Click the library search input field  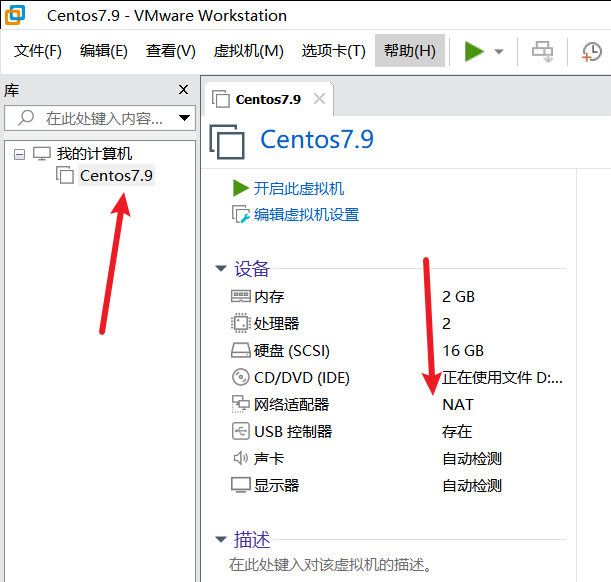(x=100, y=118)
